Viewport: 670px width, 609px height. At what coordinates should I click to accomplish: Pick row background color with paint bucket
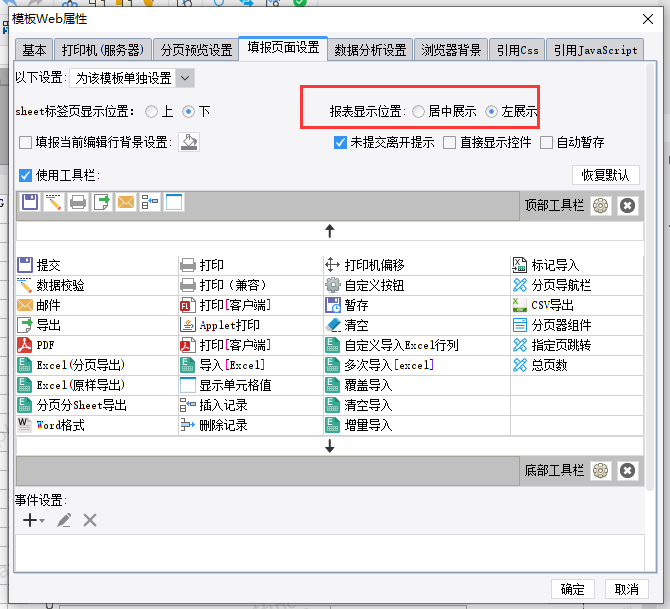pos(189,142)
